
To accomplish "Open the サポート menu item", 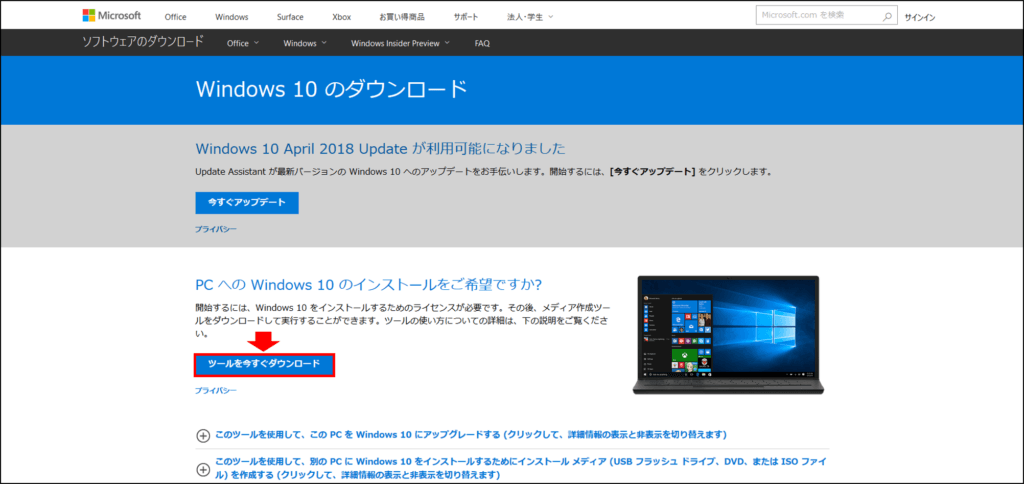I will (466, 17).
